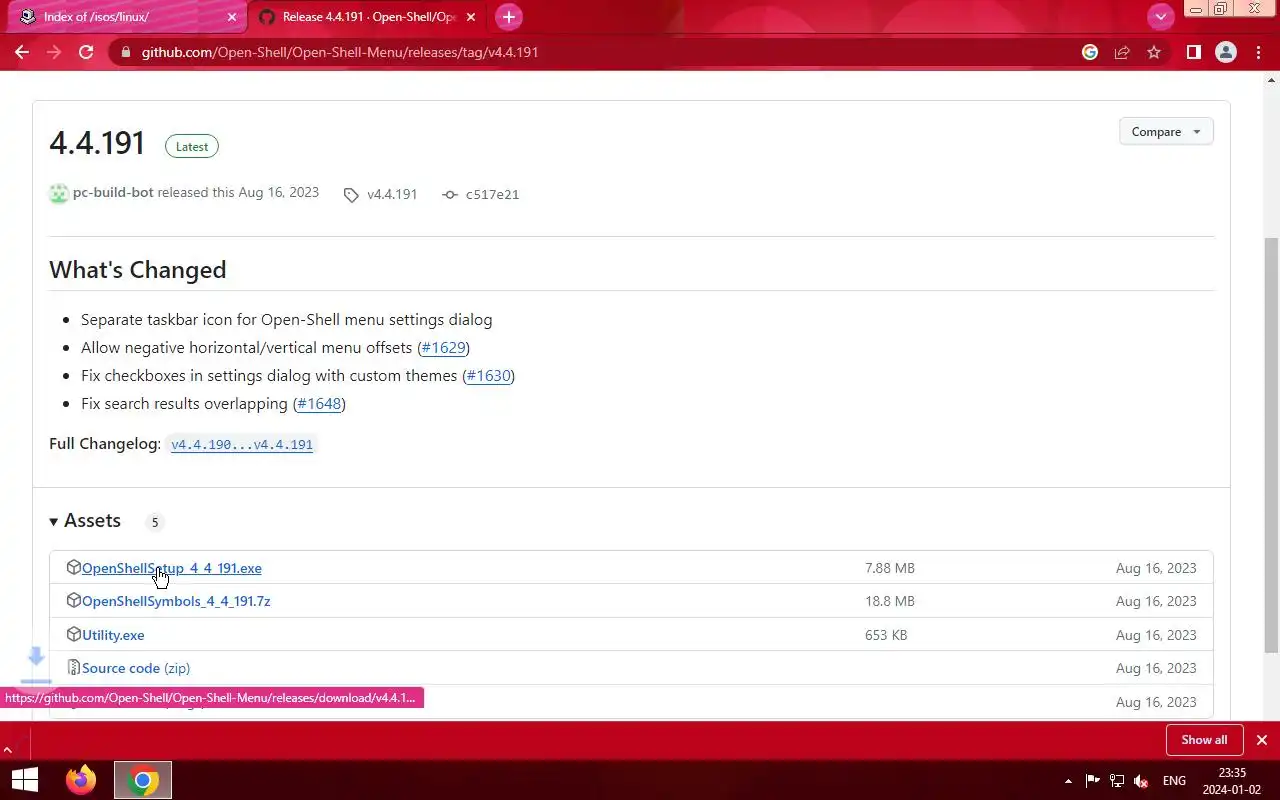Click the What's Changed heading
This screenshot has height=800, width=1280.
click(138, 270)
